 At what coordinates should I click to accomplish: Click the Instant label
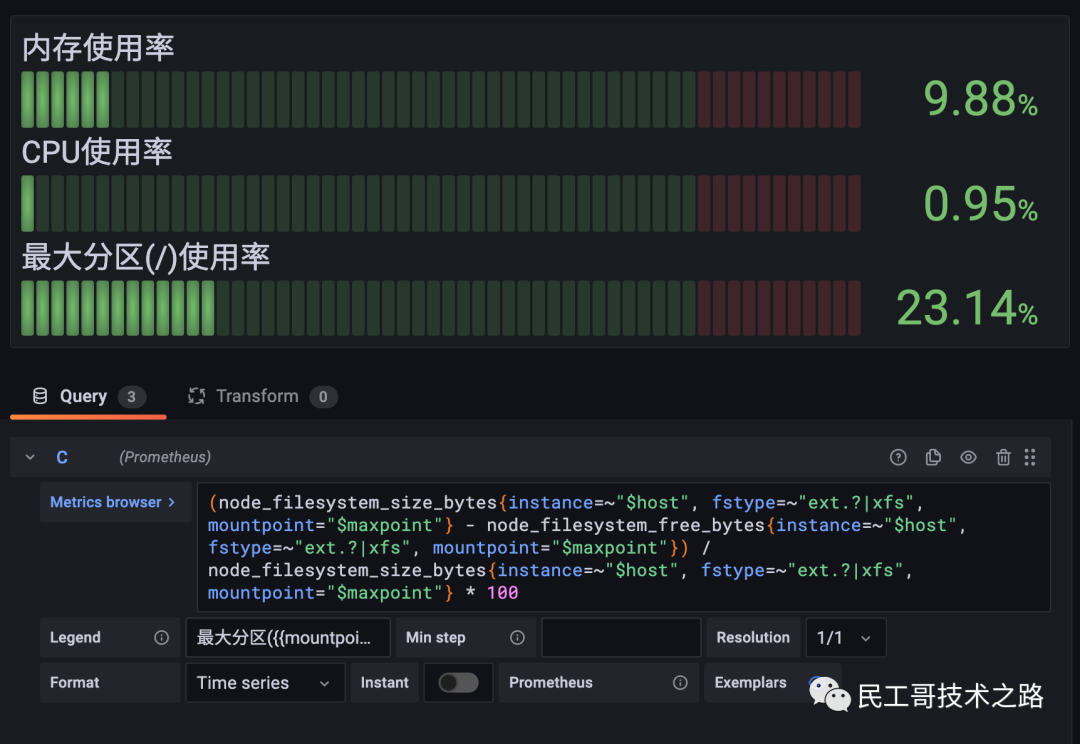pos(384,683)
